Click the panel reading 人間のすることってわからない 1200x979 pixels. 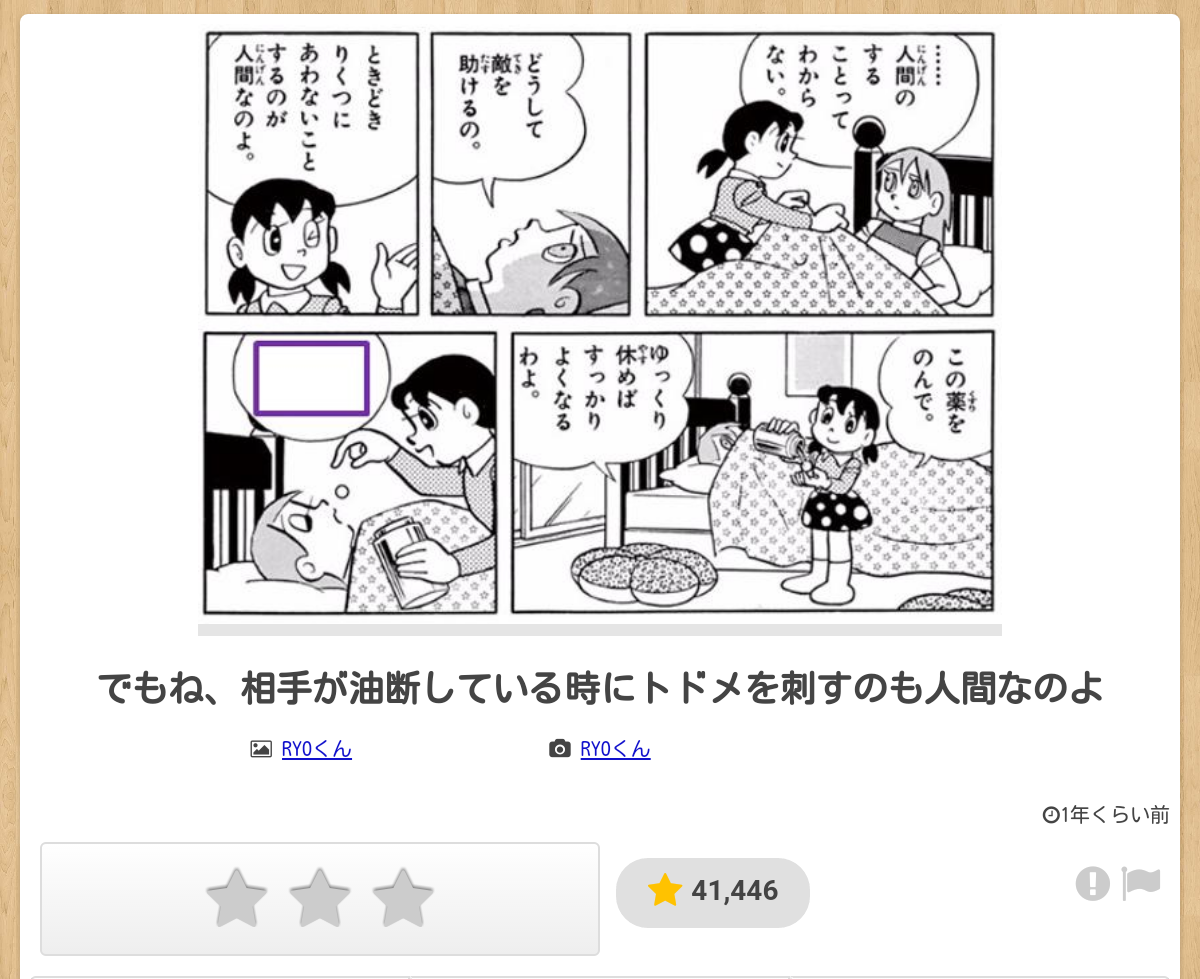pyautogui.click(x=820, y=174)
